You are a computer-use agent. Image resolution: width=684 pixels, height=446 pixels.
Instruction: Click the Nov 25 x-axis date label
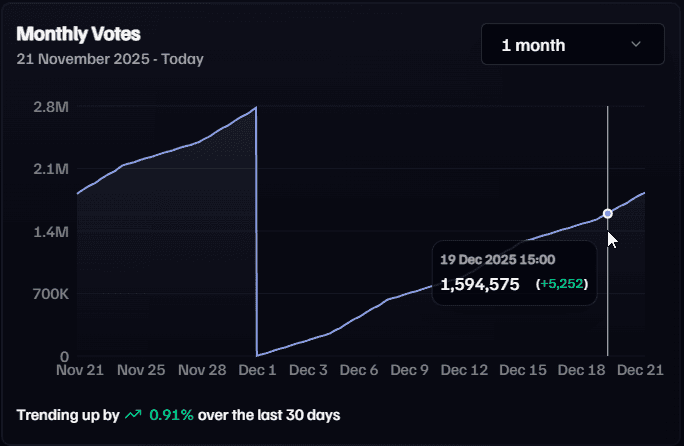(140, 370)
